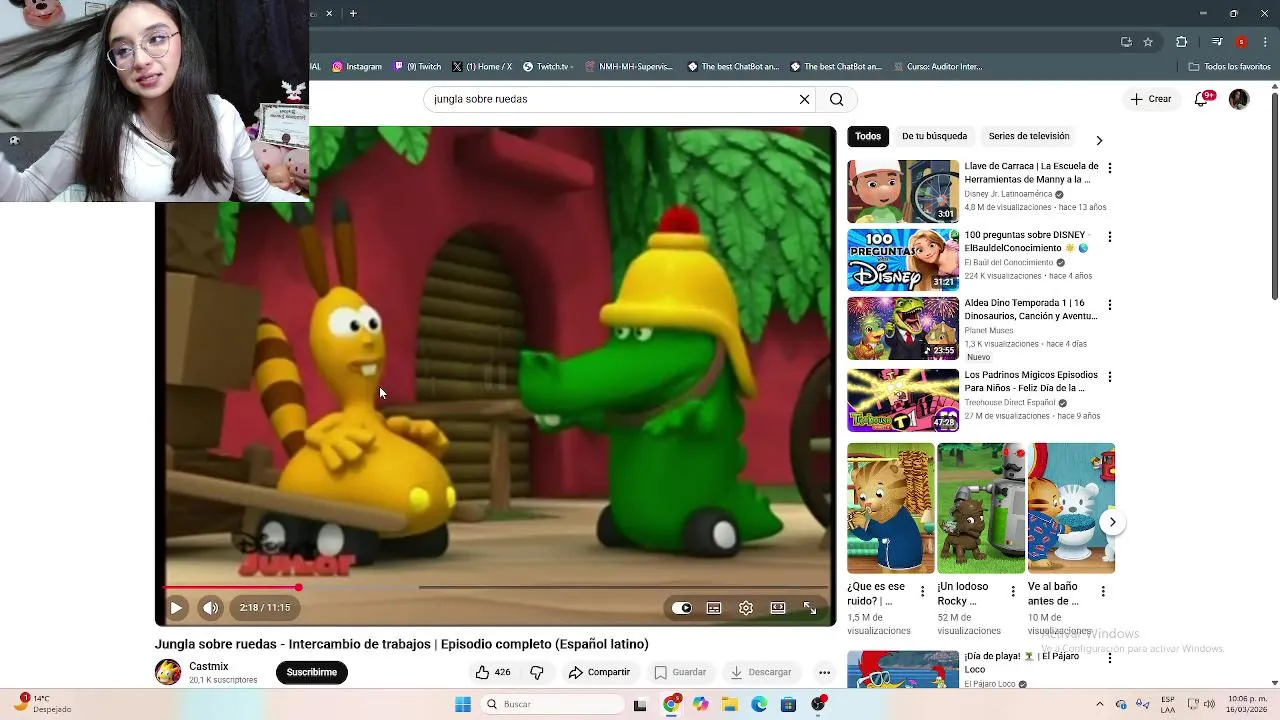Image resolution: width=1280 pixels, height=720 pixels.
Task: Dislike the video
Action: [537, 672]
